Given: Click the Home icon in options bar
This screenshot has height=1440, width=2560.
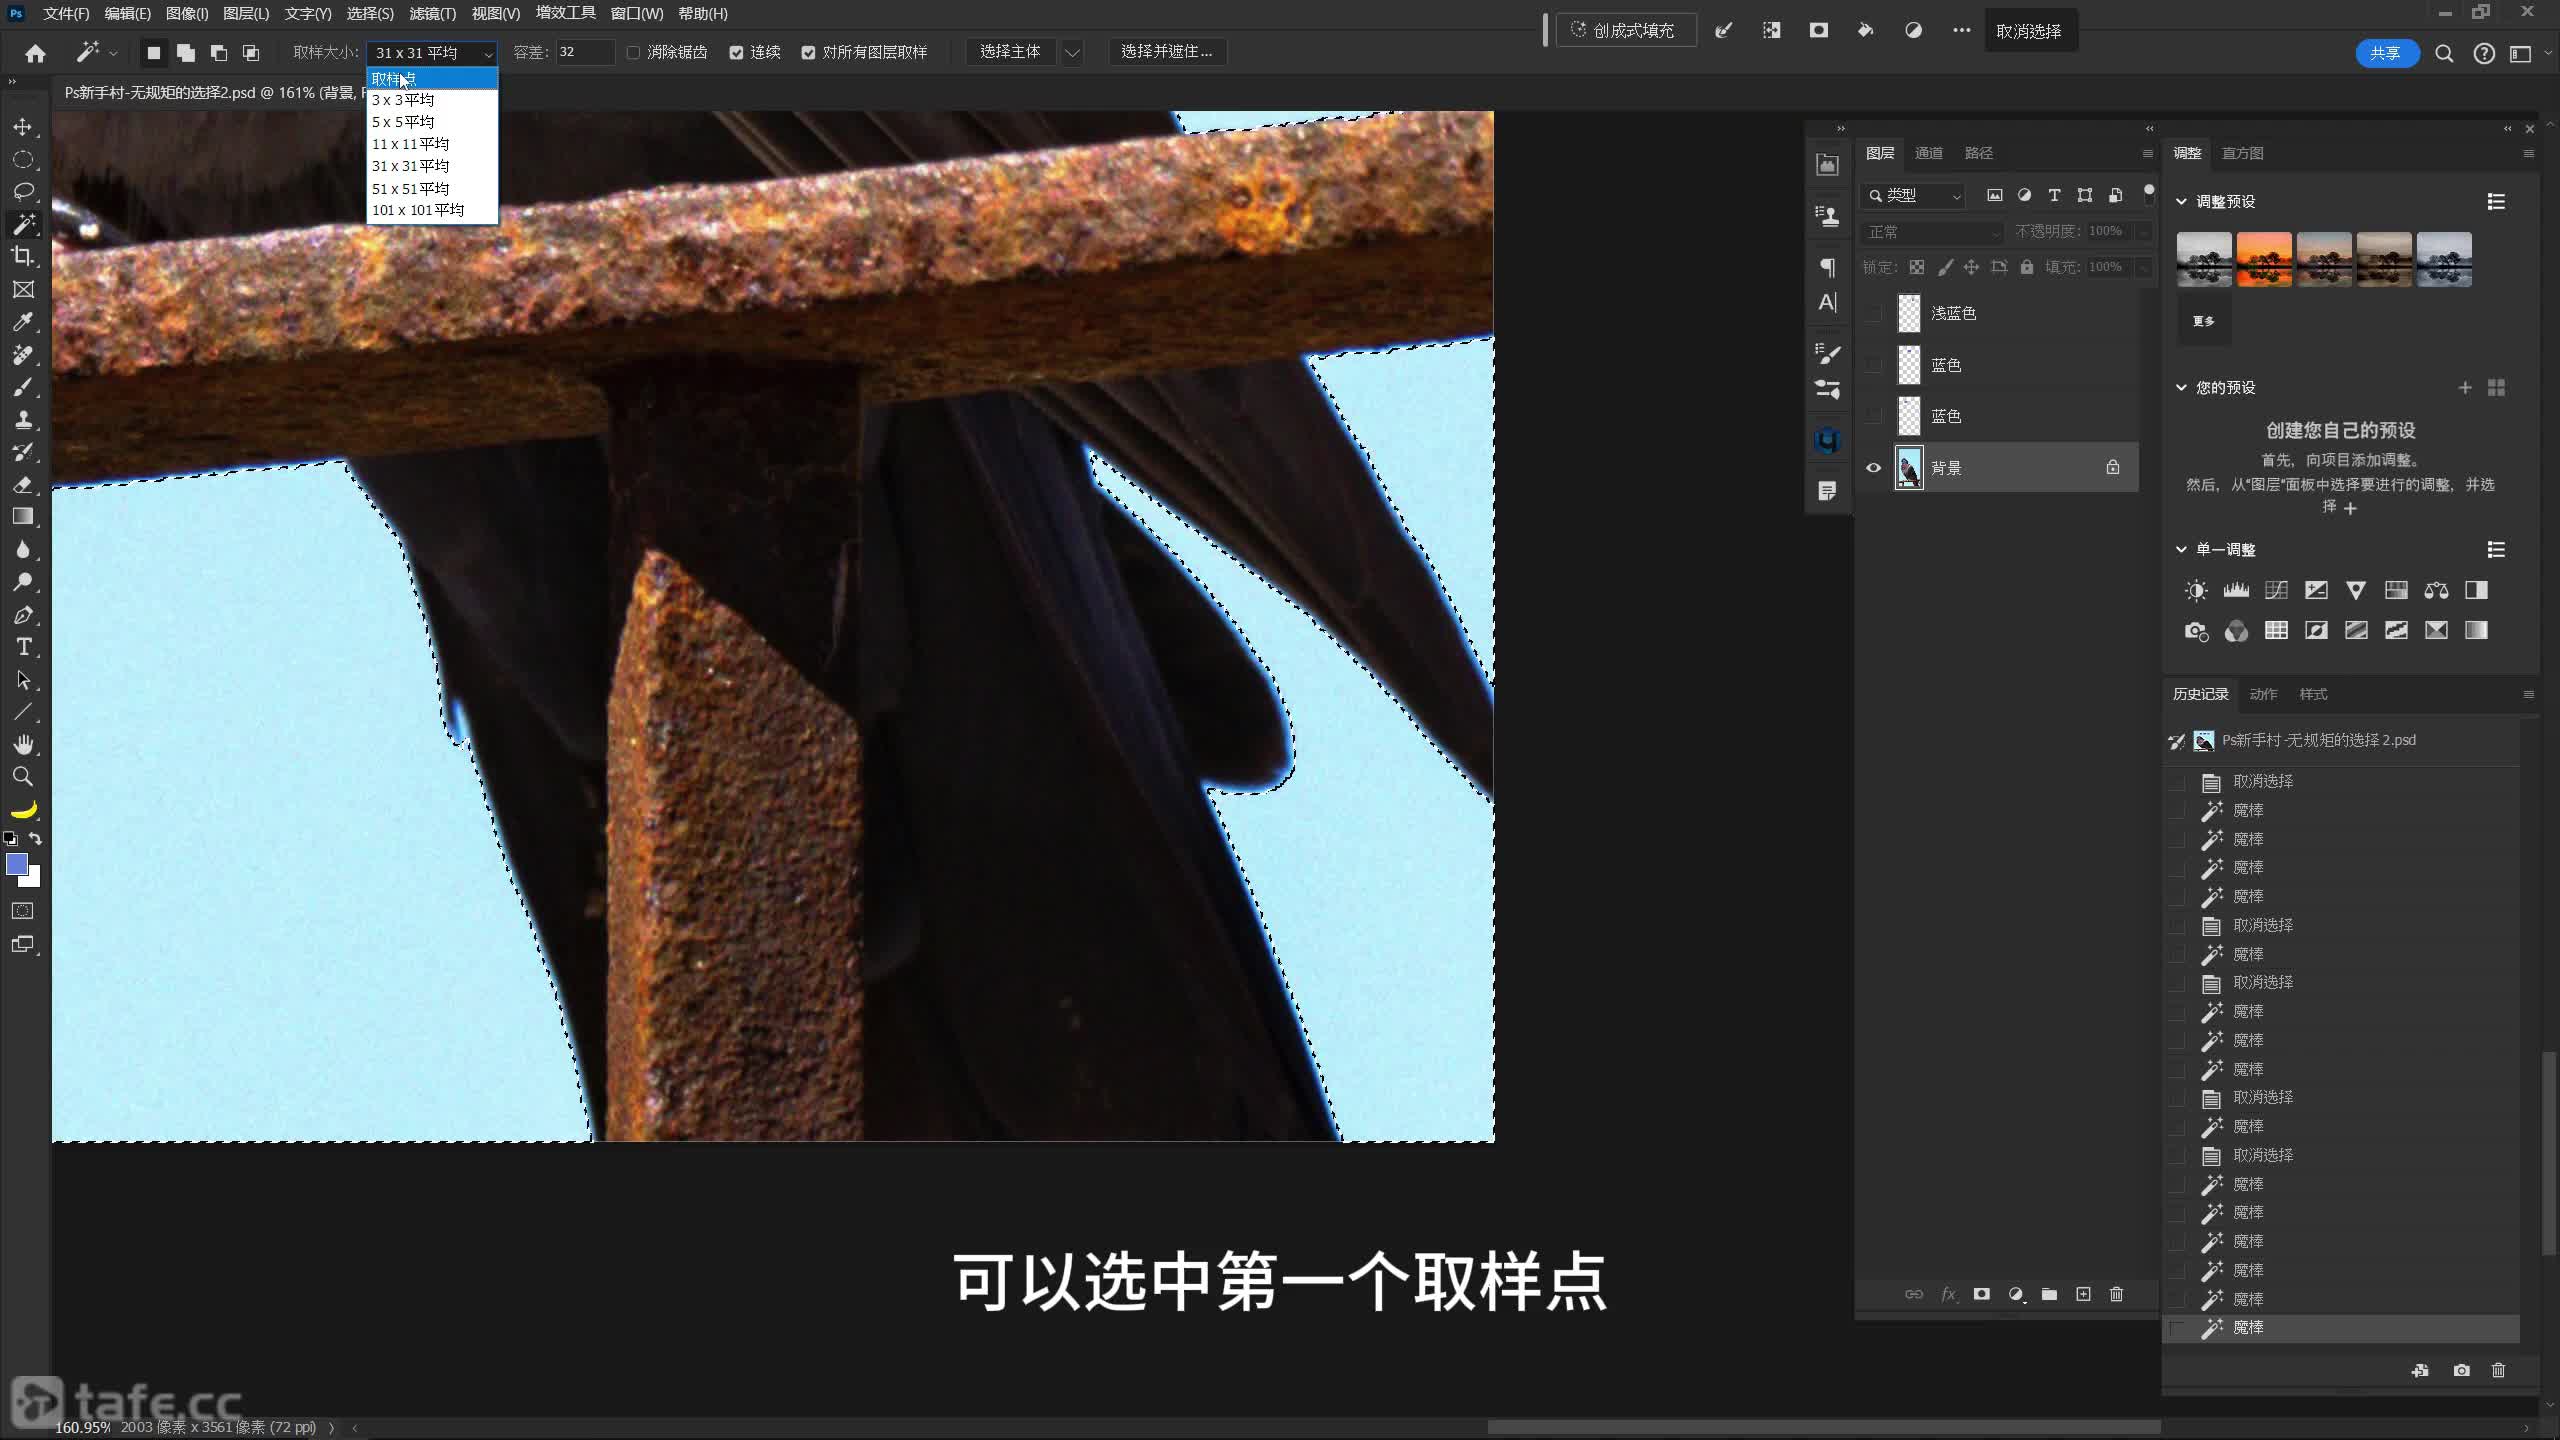Looking at the screenshot, I should click(35, 53).
